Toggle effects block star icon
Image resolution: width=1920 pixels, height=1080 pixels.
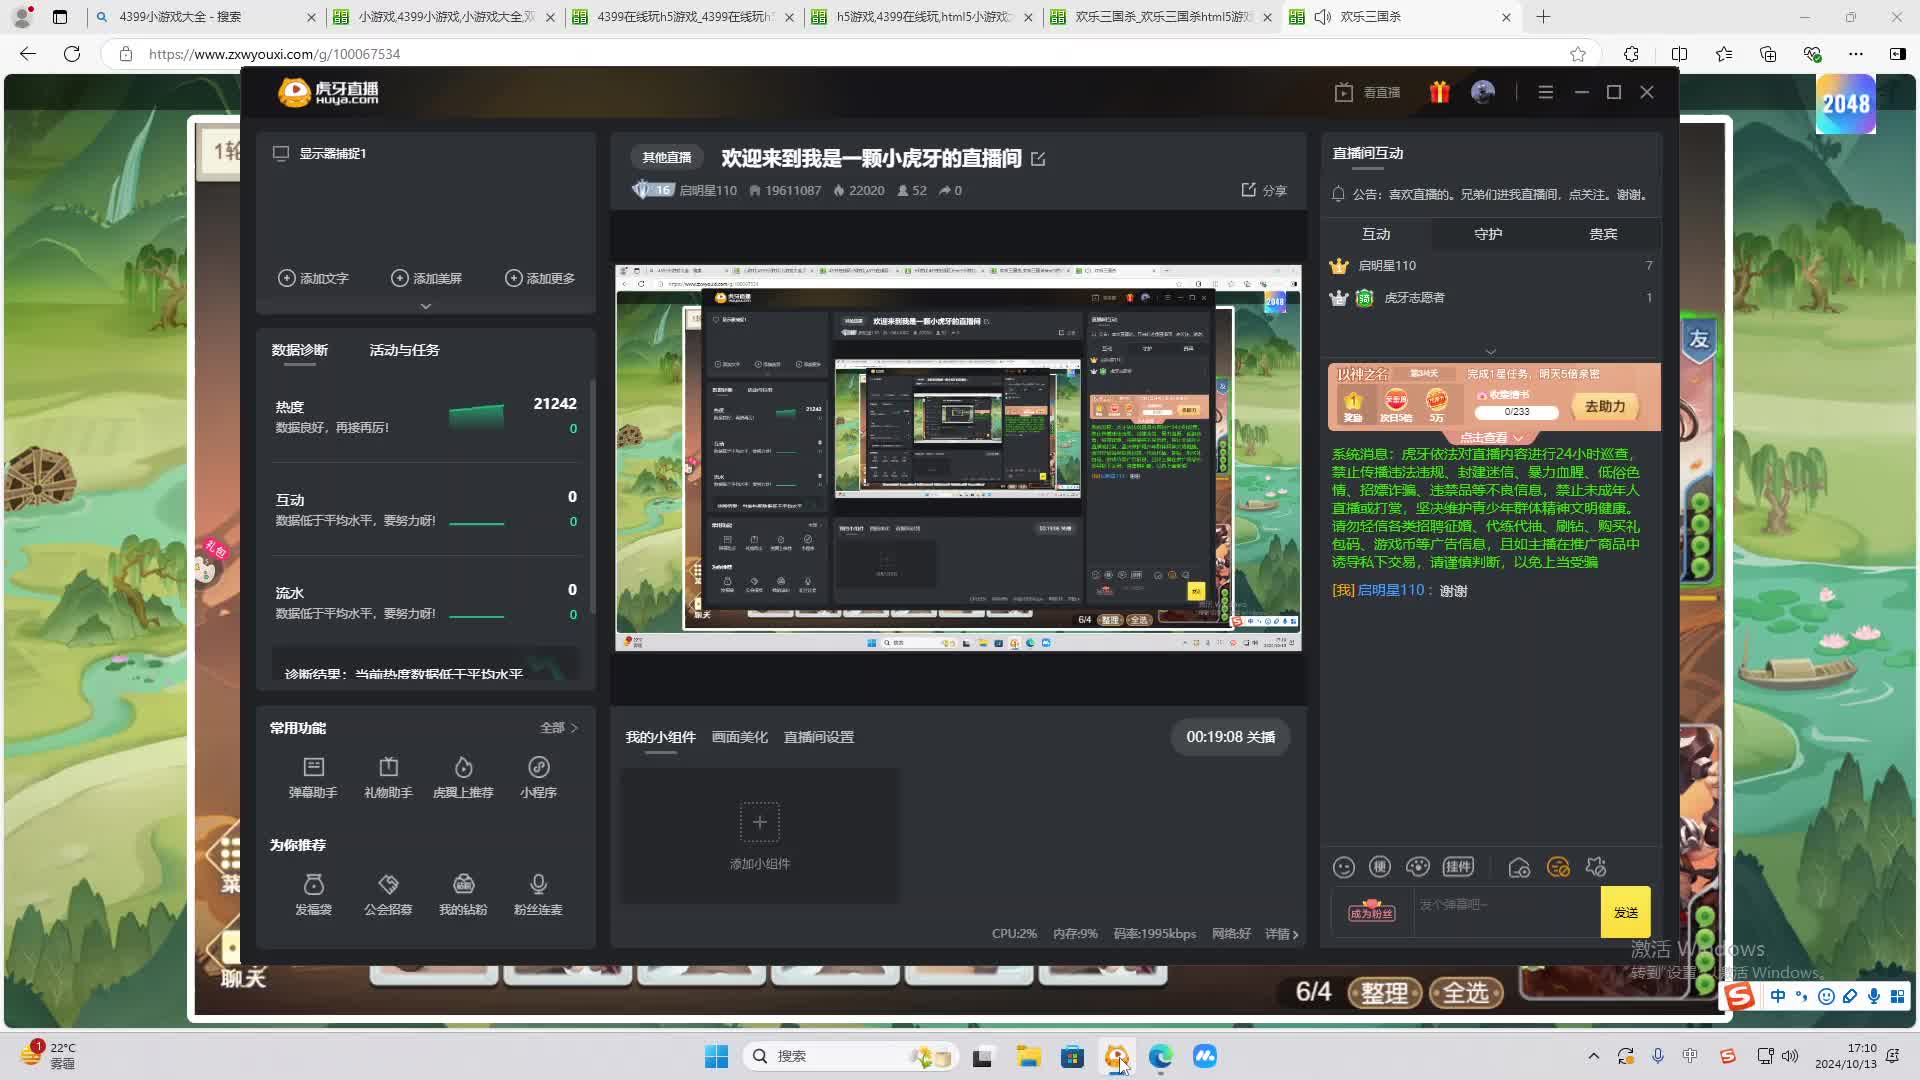(x=1596, y=868)
